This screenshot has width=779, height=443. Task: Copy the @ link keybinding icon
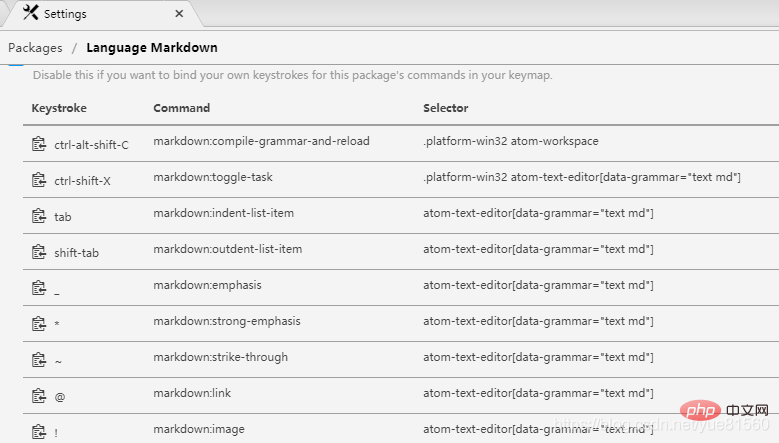pyautogui.click(x=39, y=396)
